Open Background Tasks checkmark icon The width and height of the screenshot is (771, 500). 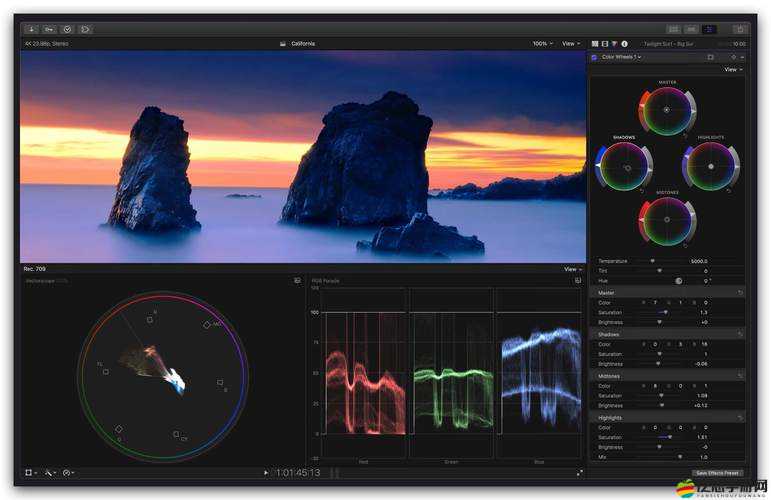coord(67,29)
